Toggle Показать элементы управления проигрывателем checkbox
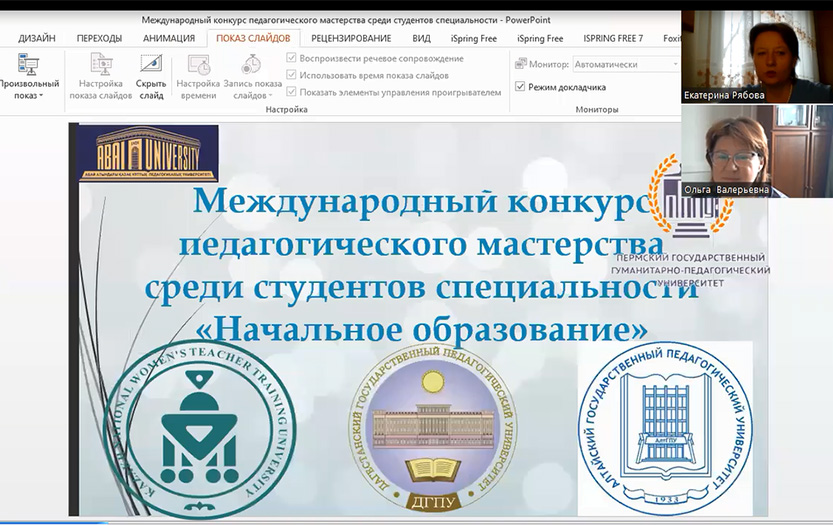This screenshot has width=833, height=525. pos(291,92)
